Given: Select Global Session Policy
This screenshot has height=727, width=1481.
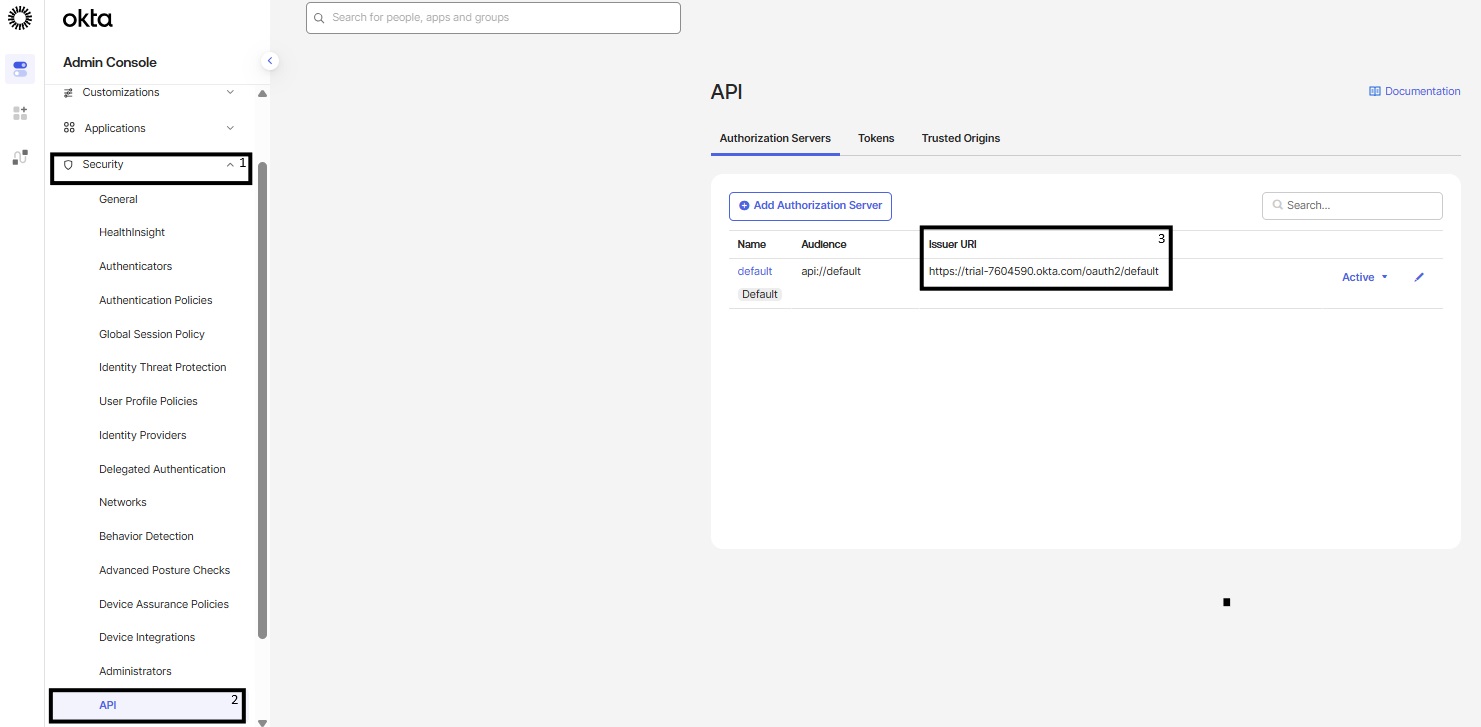Looking at the screenshot, I should (x=152, y=334).
